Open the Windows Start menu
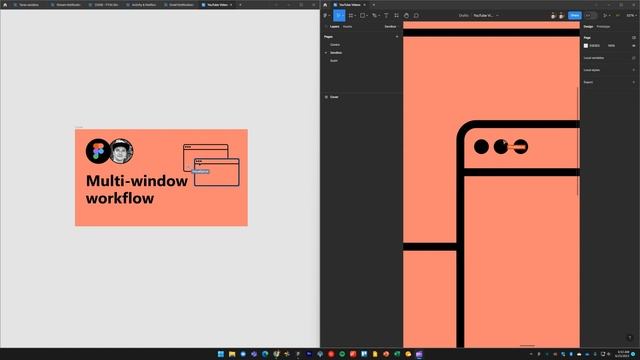The width and height of the screenshot is (640, 360). click(221, 354)
